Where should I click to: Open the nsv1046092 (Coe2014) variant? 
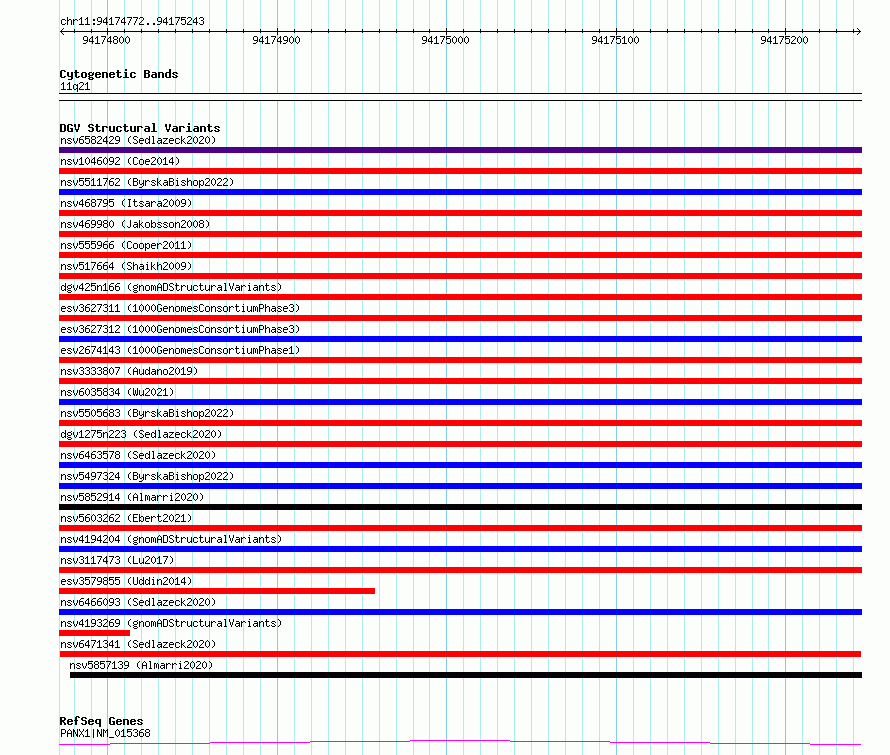120,161
